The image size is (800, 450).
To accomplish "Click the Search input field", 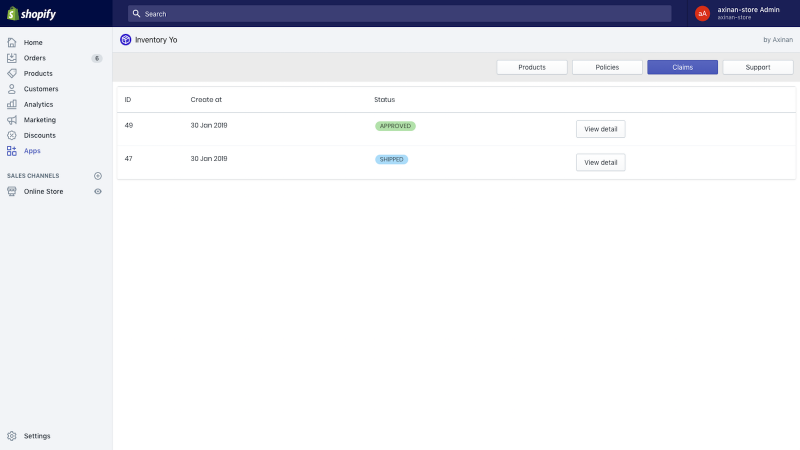I will 399,14.
